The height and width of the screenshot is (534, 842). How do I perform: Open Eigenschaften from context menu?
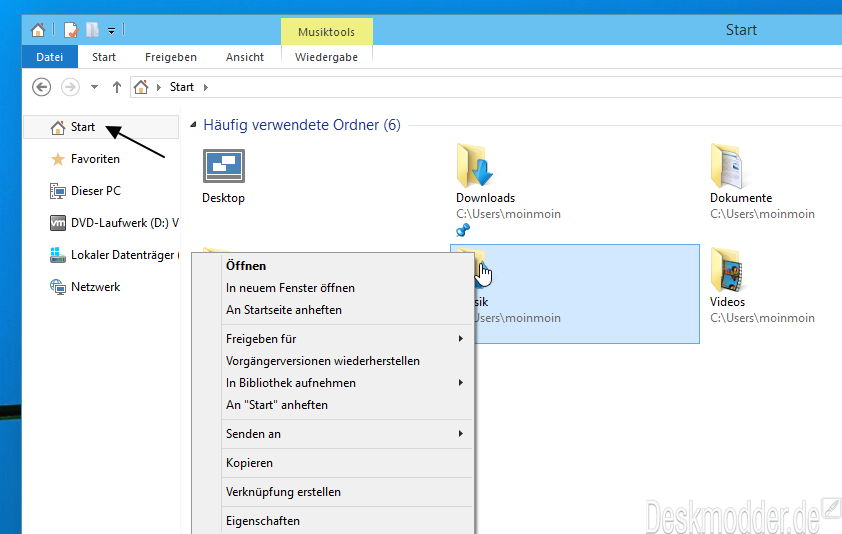point(347,521)
